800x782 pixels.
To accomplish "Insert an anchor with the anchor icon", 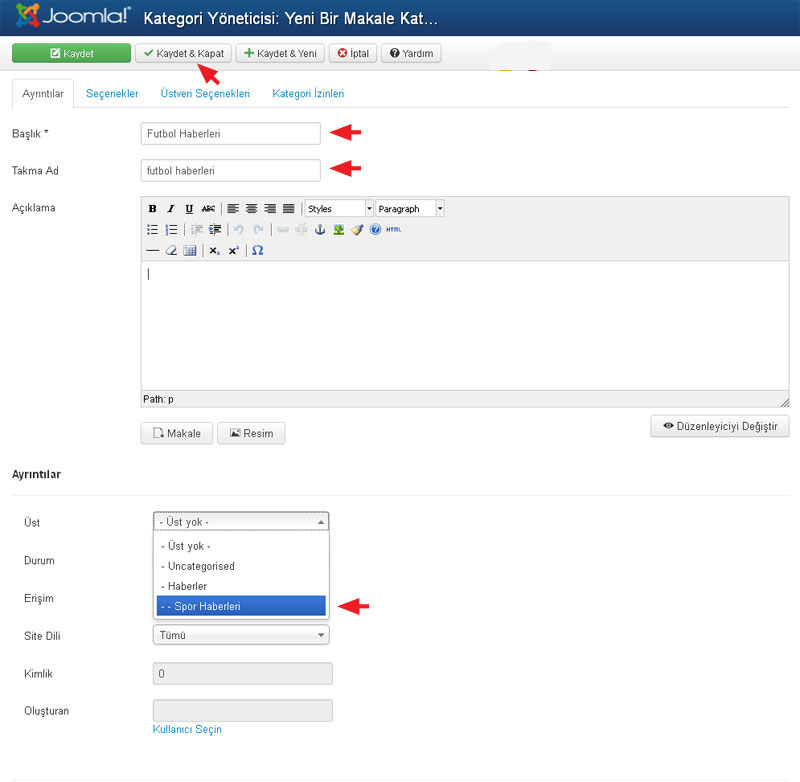I will coord(320,230).
